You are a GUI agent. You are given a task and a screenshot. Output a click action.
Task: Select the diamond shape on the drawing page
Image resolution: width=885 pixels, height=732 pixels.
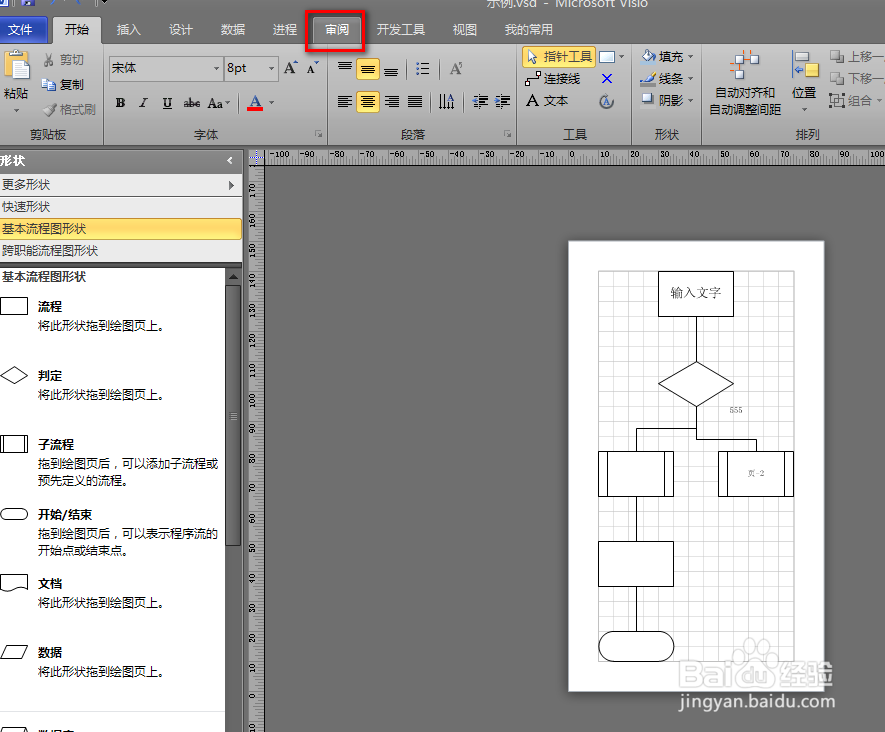tap(696, 384)
